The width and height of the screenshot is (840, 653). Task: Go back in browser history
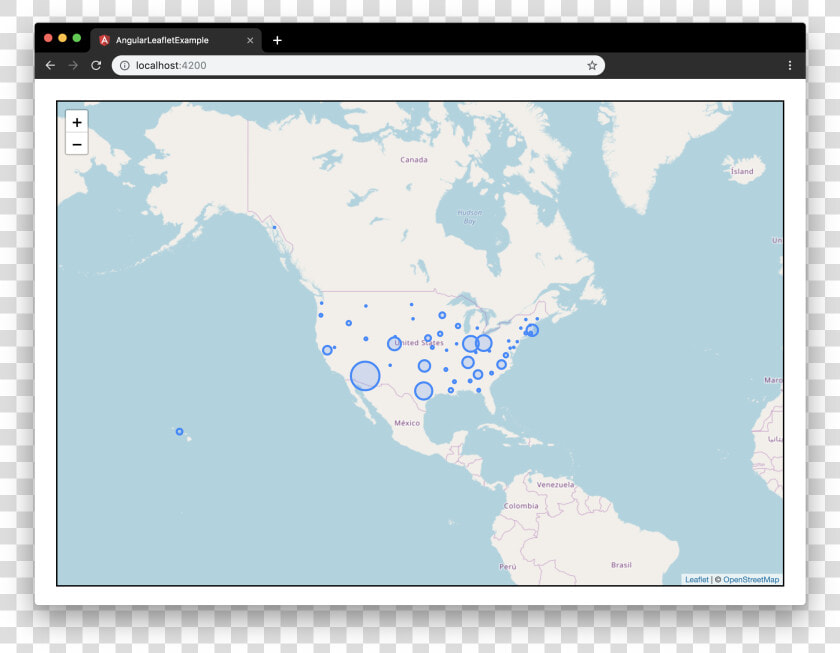[x=50, y=65]
